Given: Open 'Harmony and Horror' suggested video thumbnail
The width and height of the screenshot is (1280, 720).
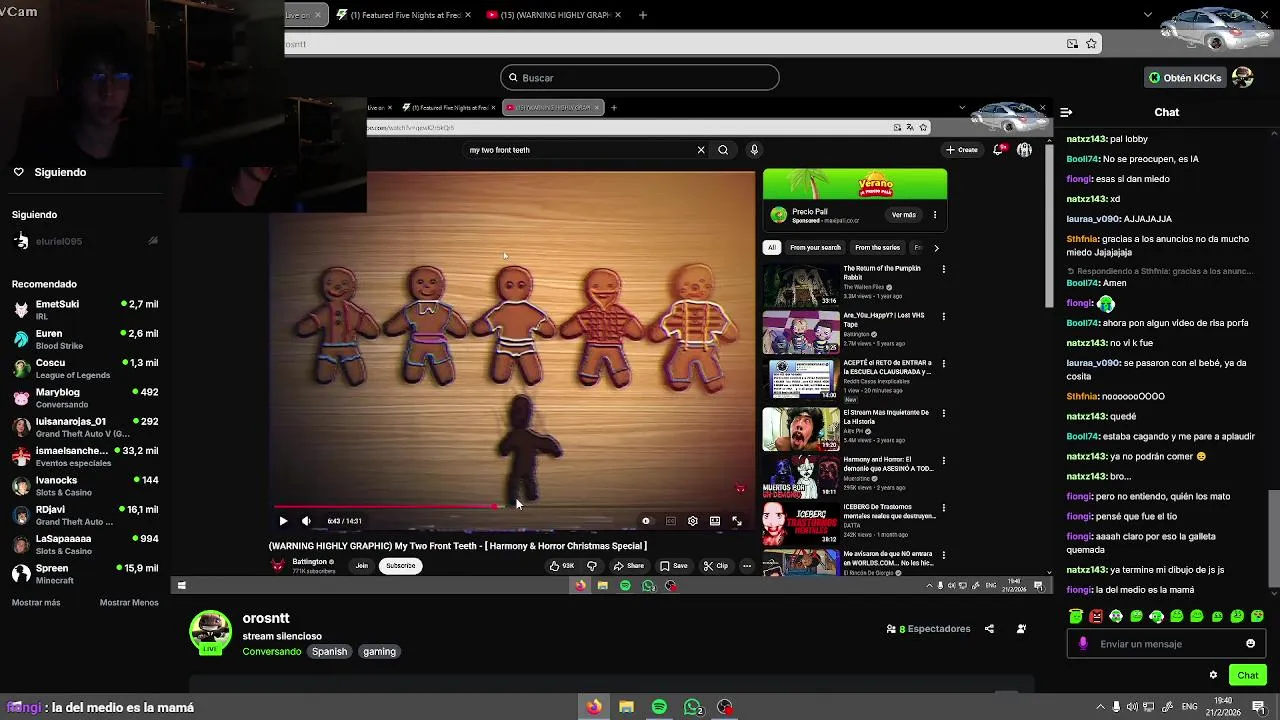Looking at the screenshot, I should (801, 477).
